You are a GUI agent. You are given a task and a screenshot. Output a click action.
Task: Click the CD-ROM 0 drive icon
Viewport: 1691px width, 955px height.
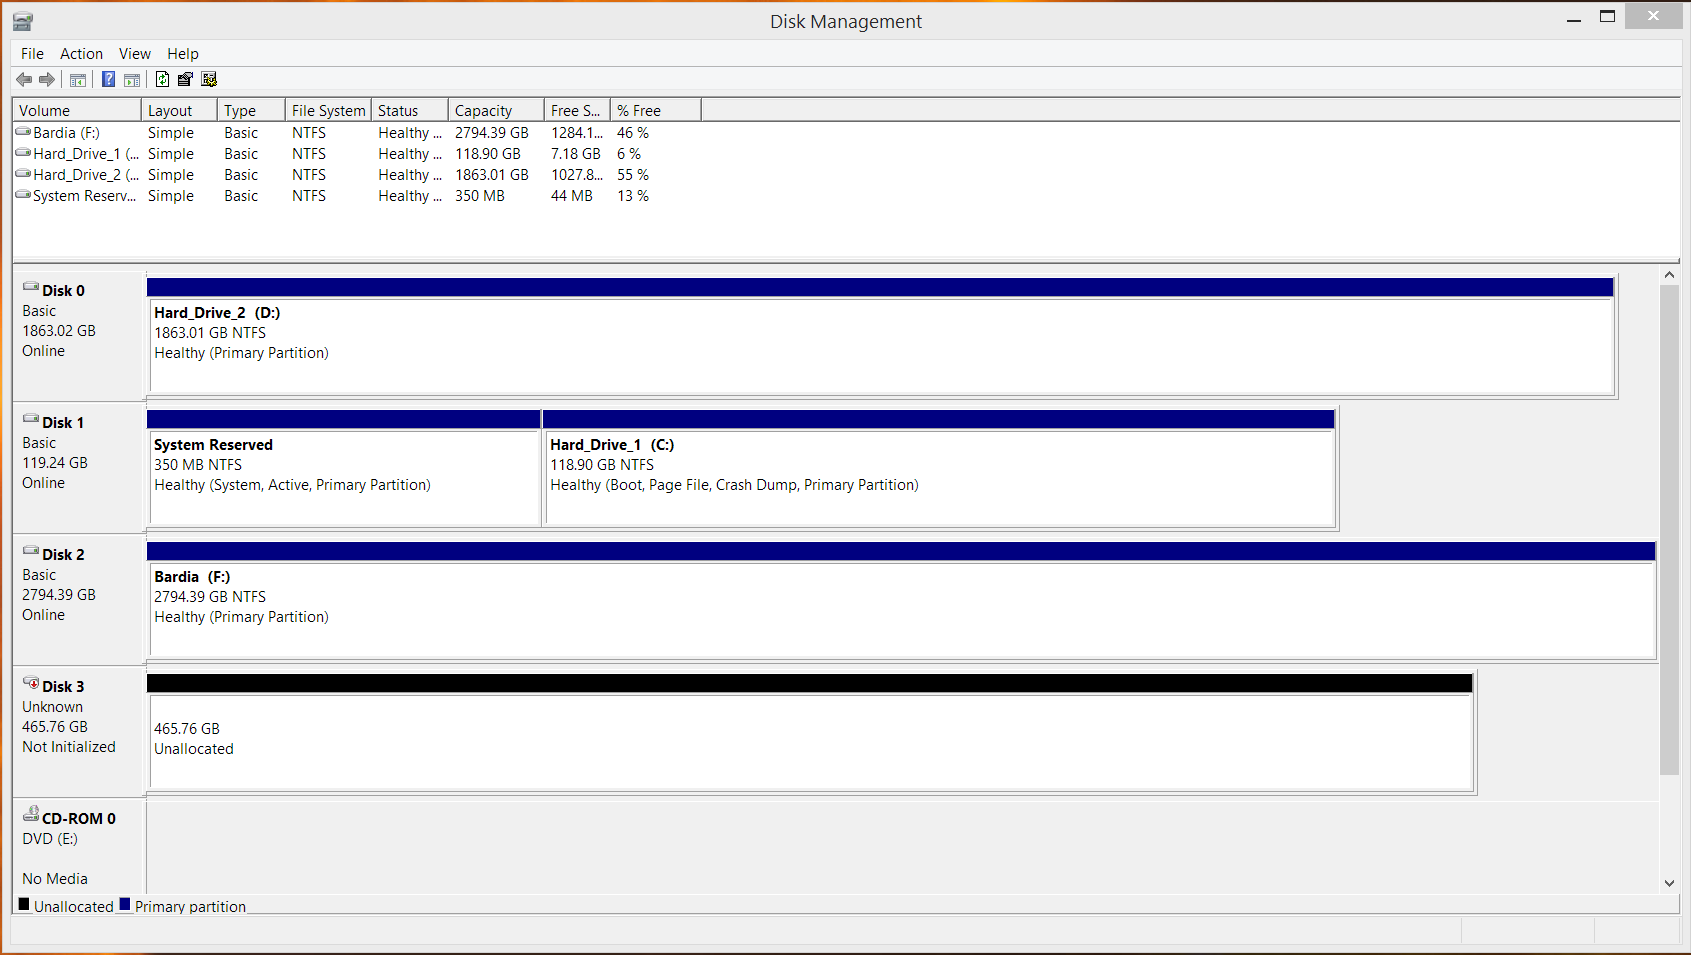[31, 815]
